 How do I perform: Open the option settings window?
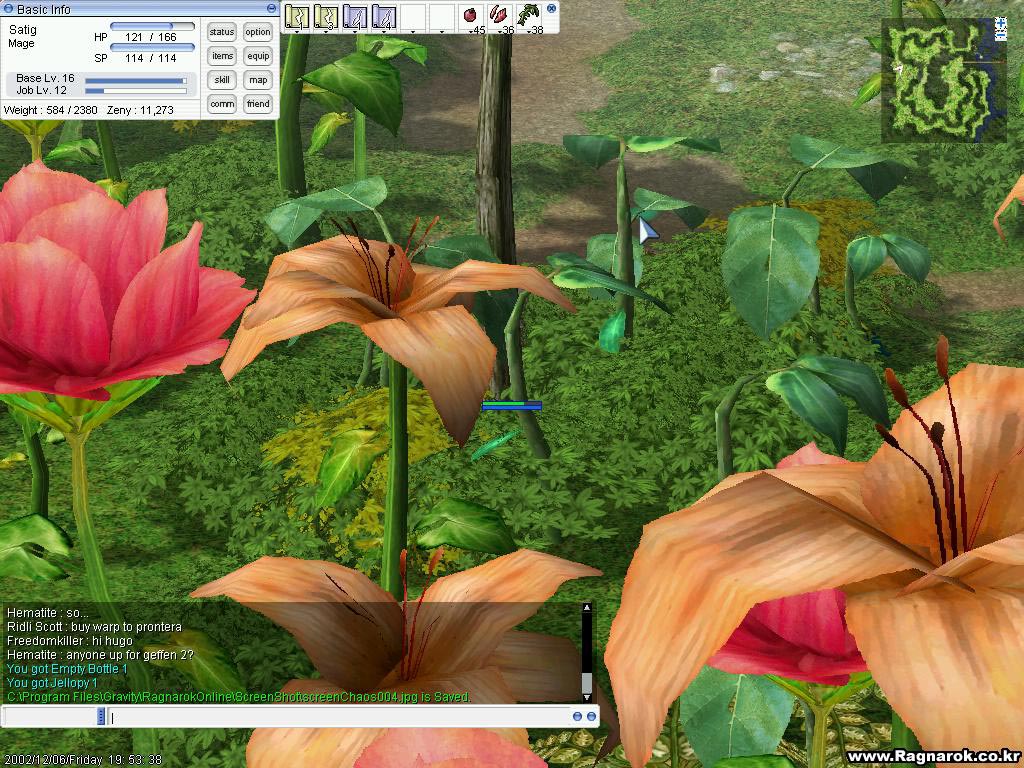258,32
